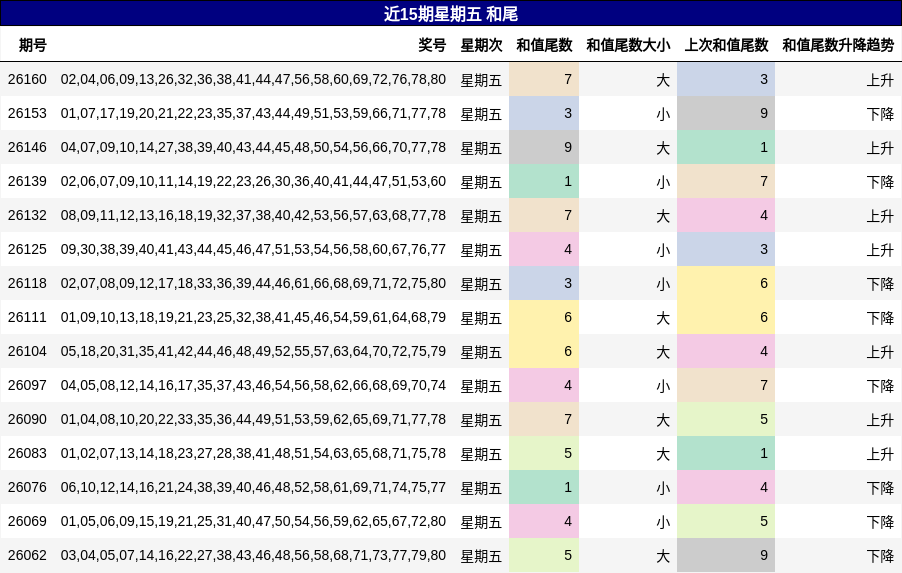Select issue number 26076
902x573 pixels.
(27, 487)
